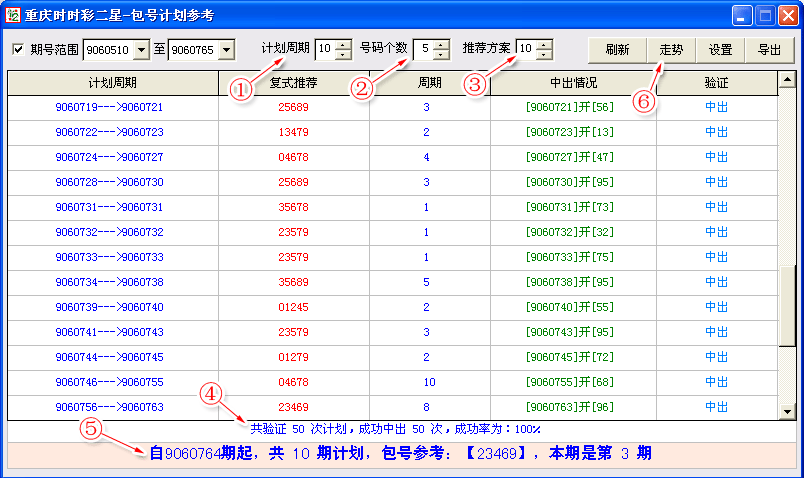Open the 设置 settings button

(720, 50)
